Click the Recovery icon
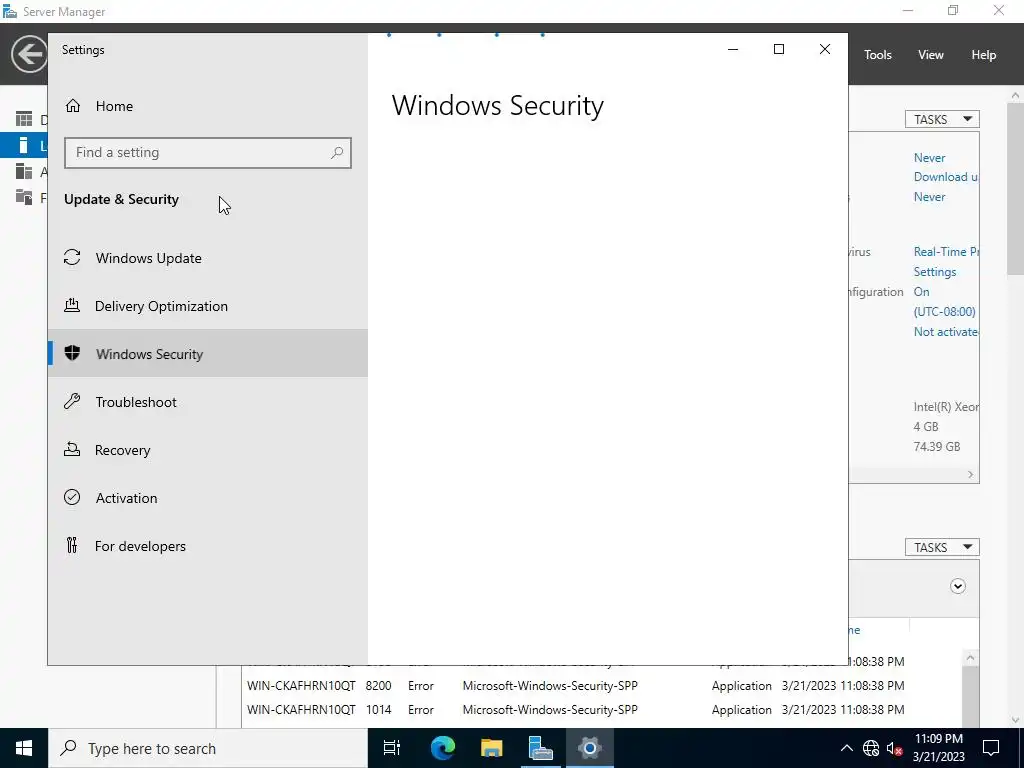The image size is (1024, 768). pyautogui.click(x=72, y=449)
